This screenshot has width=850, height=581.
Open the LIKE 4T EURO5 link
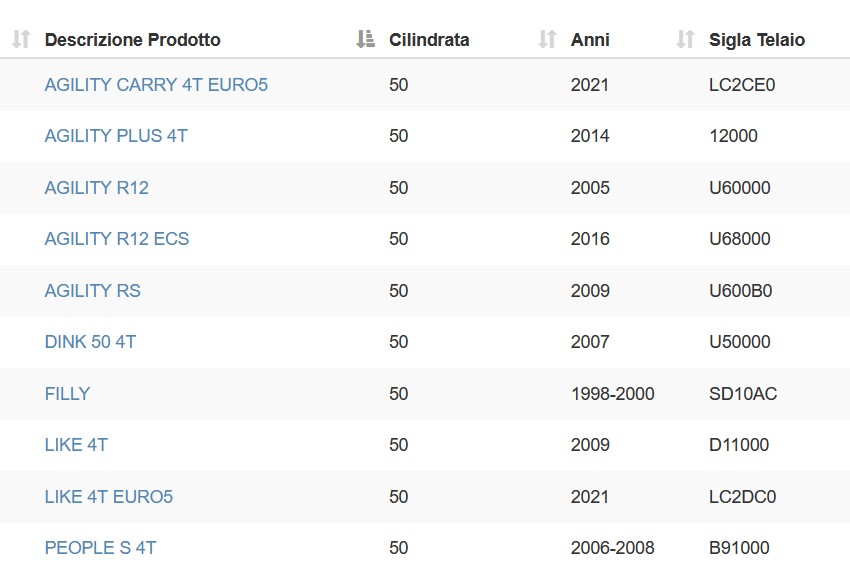click(108, 496)
